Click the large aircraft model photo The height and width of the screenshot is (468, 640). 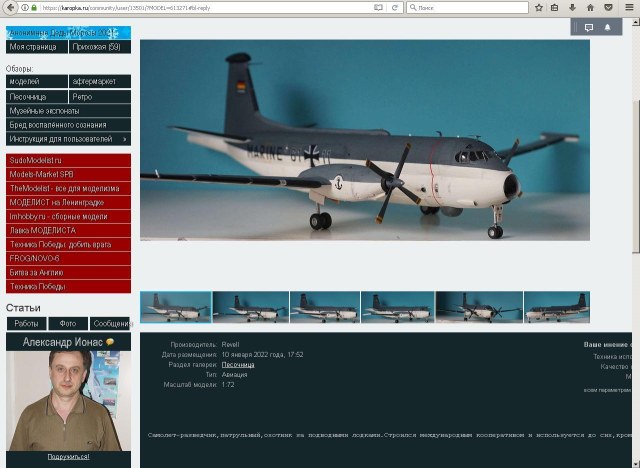364,140
